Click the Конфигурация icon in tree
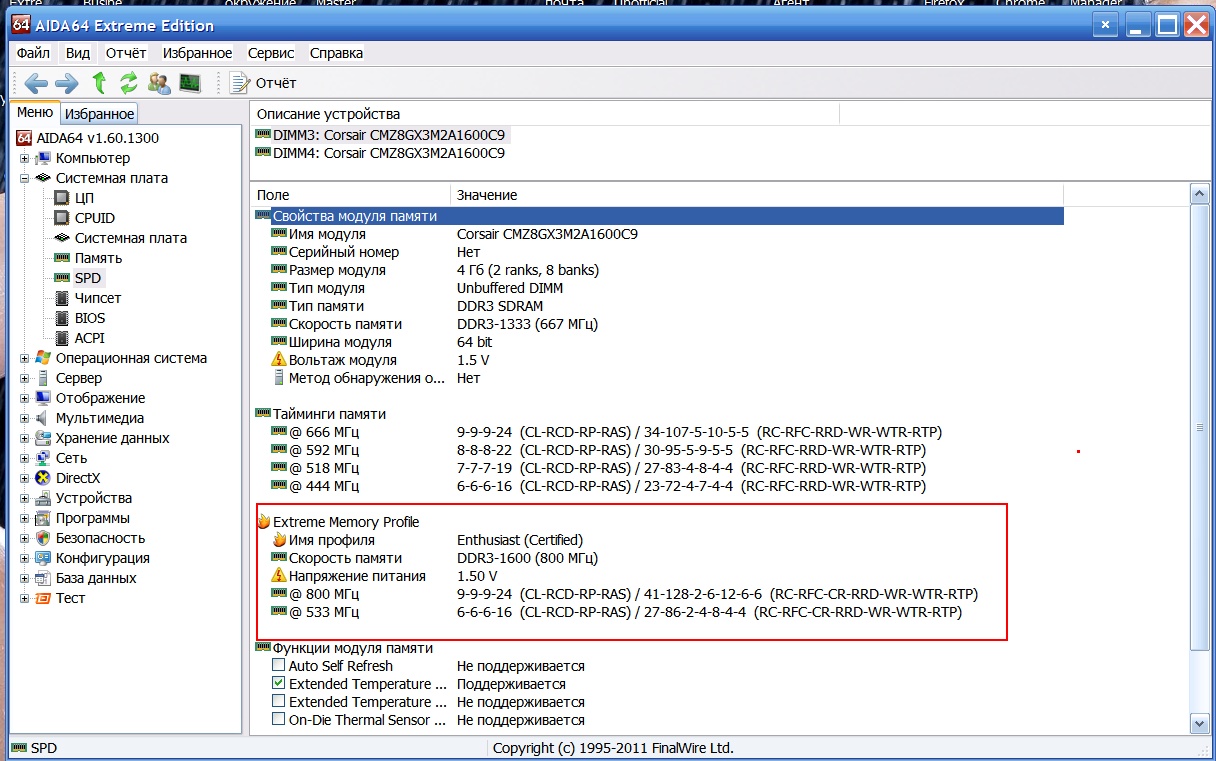 click(43, 558)
